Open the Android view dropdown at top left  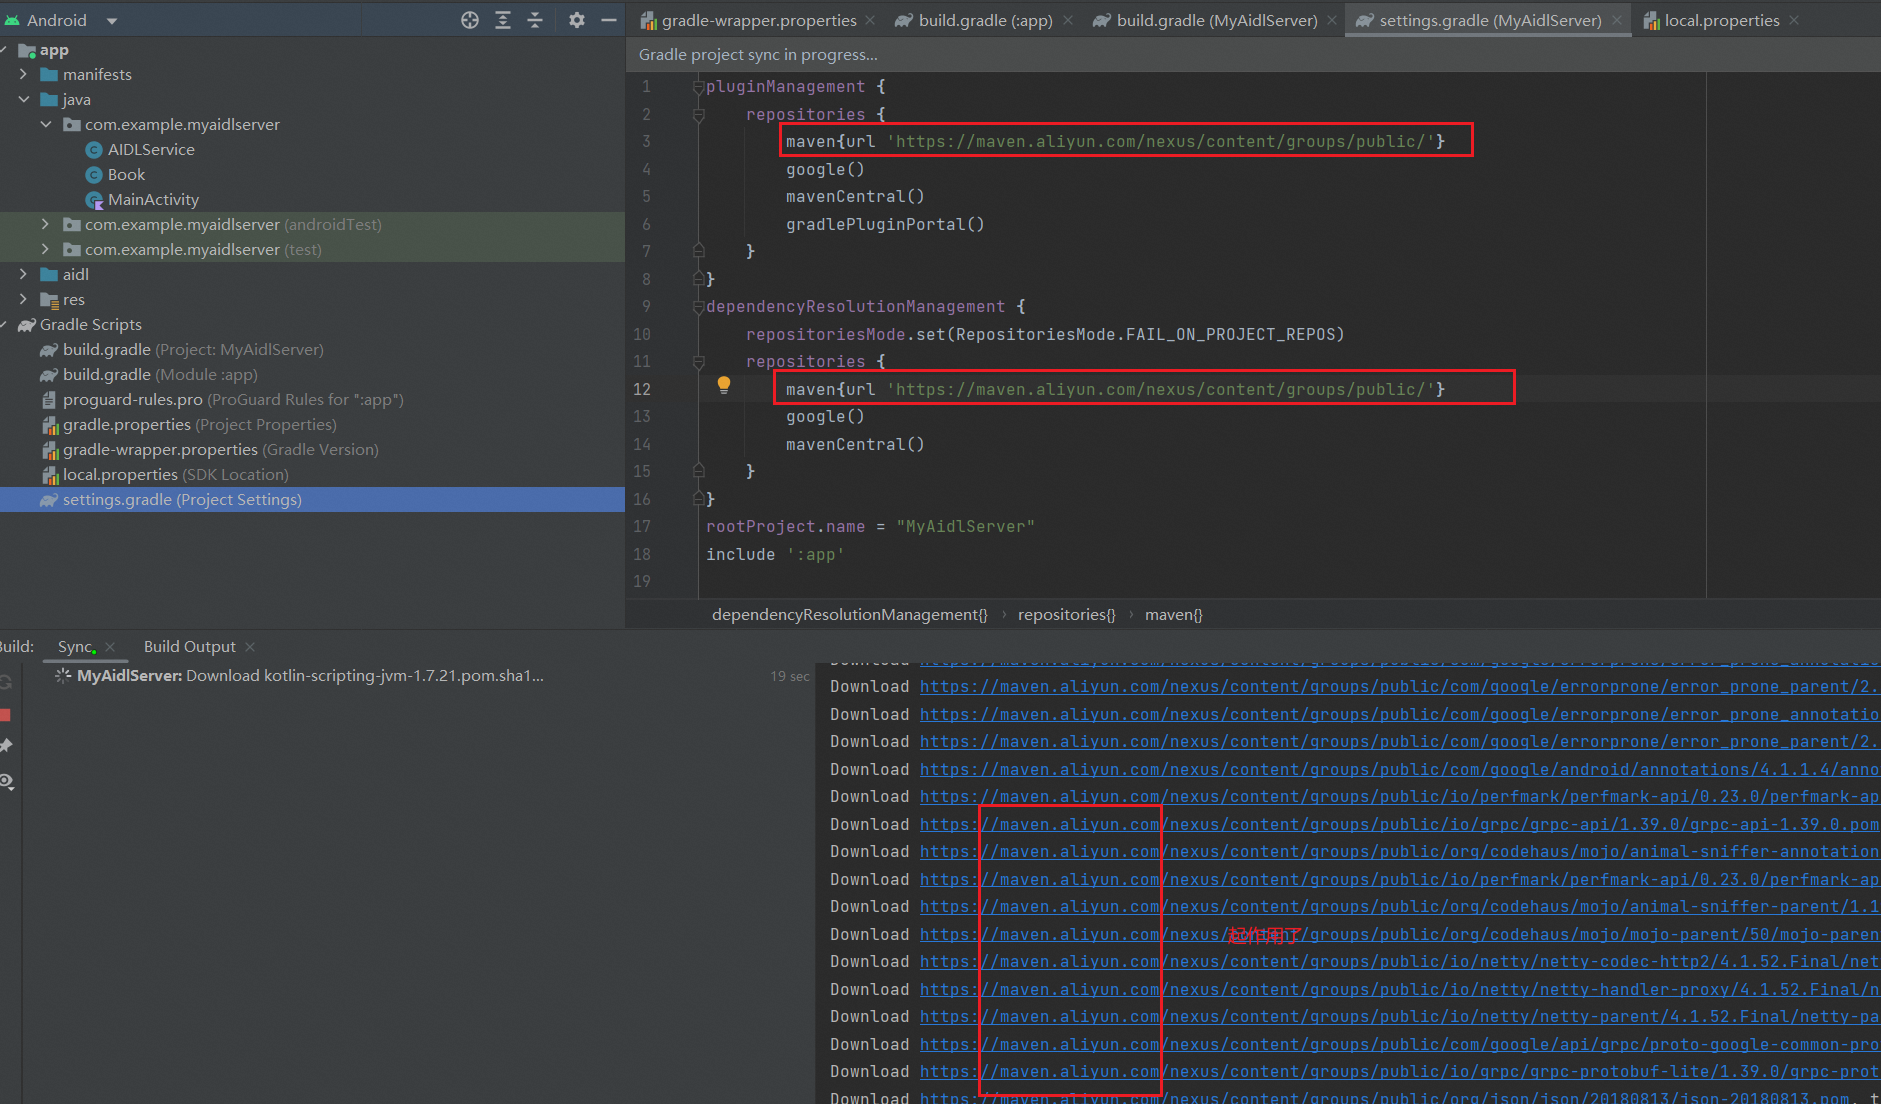(x=110, y=20)
